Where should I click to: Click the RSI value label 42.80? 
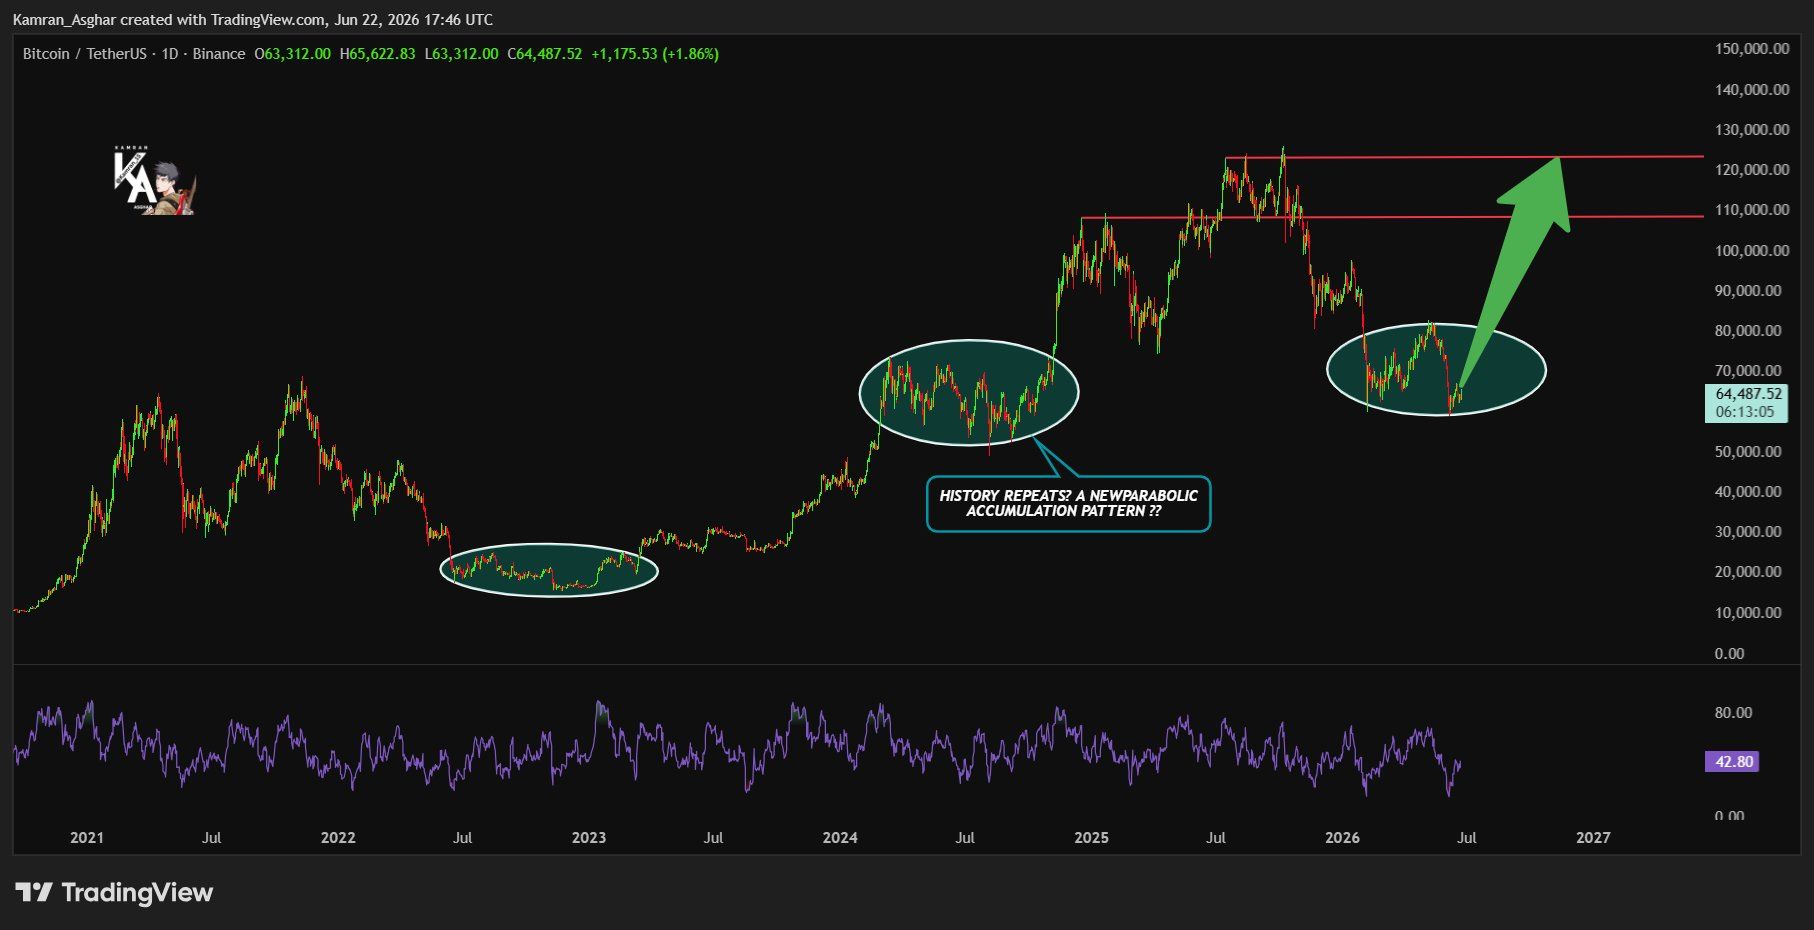1733,762
